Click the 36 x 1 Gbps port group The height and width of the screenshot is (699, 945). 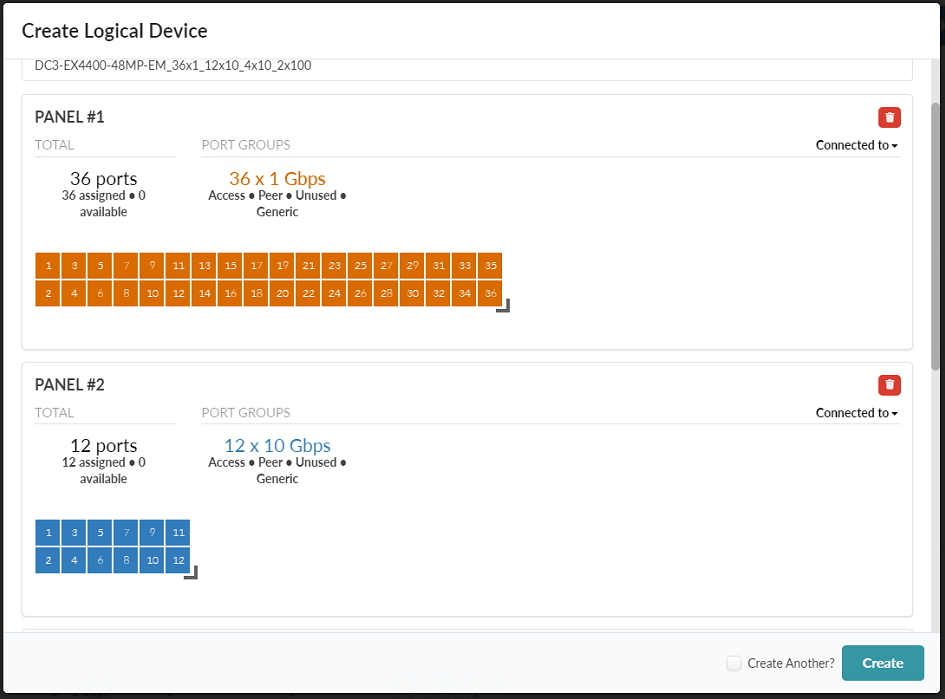(x=277, y=179)
